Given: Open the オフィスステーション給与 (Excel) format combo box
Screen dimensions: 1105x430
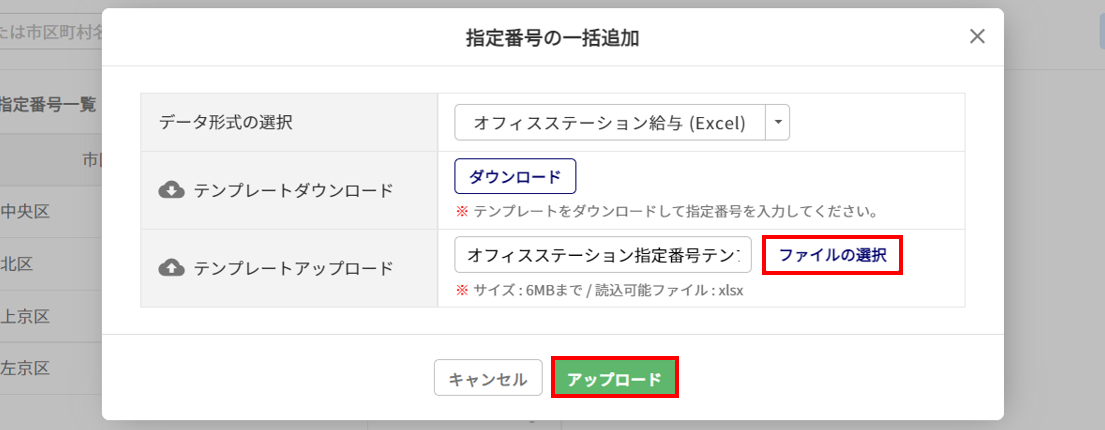Looking at the screenshot, I should point(610,123).
